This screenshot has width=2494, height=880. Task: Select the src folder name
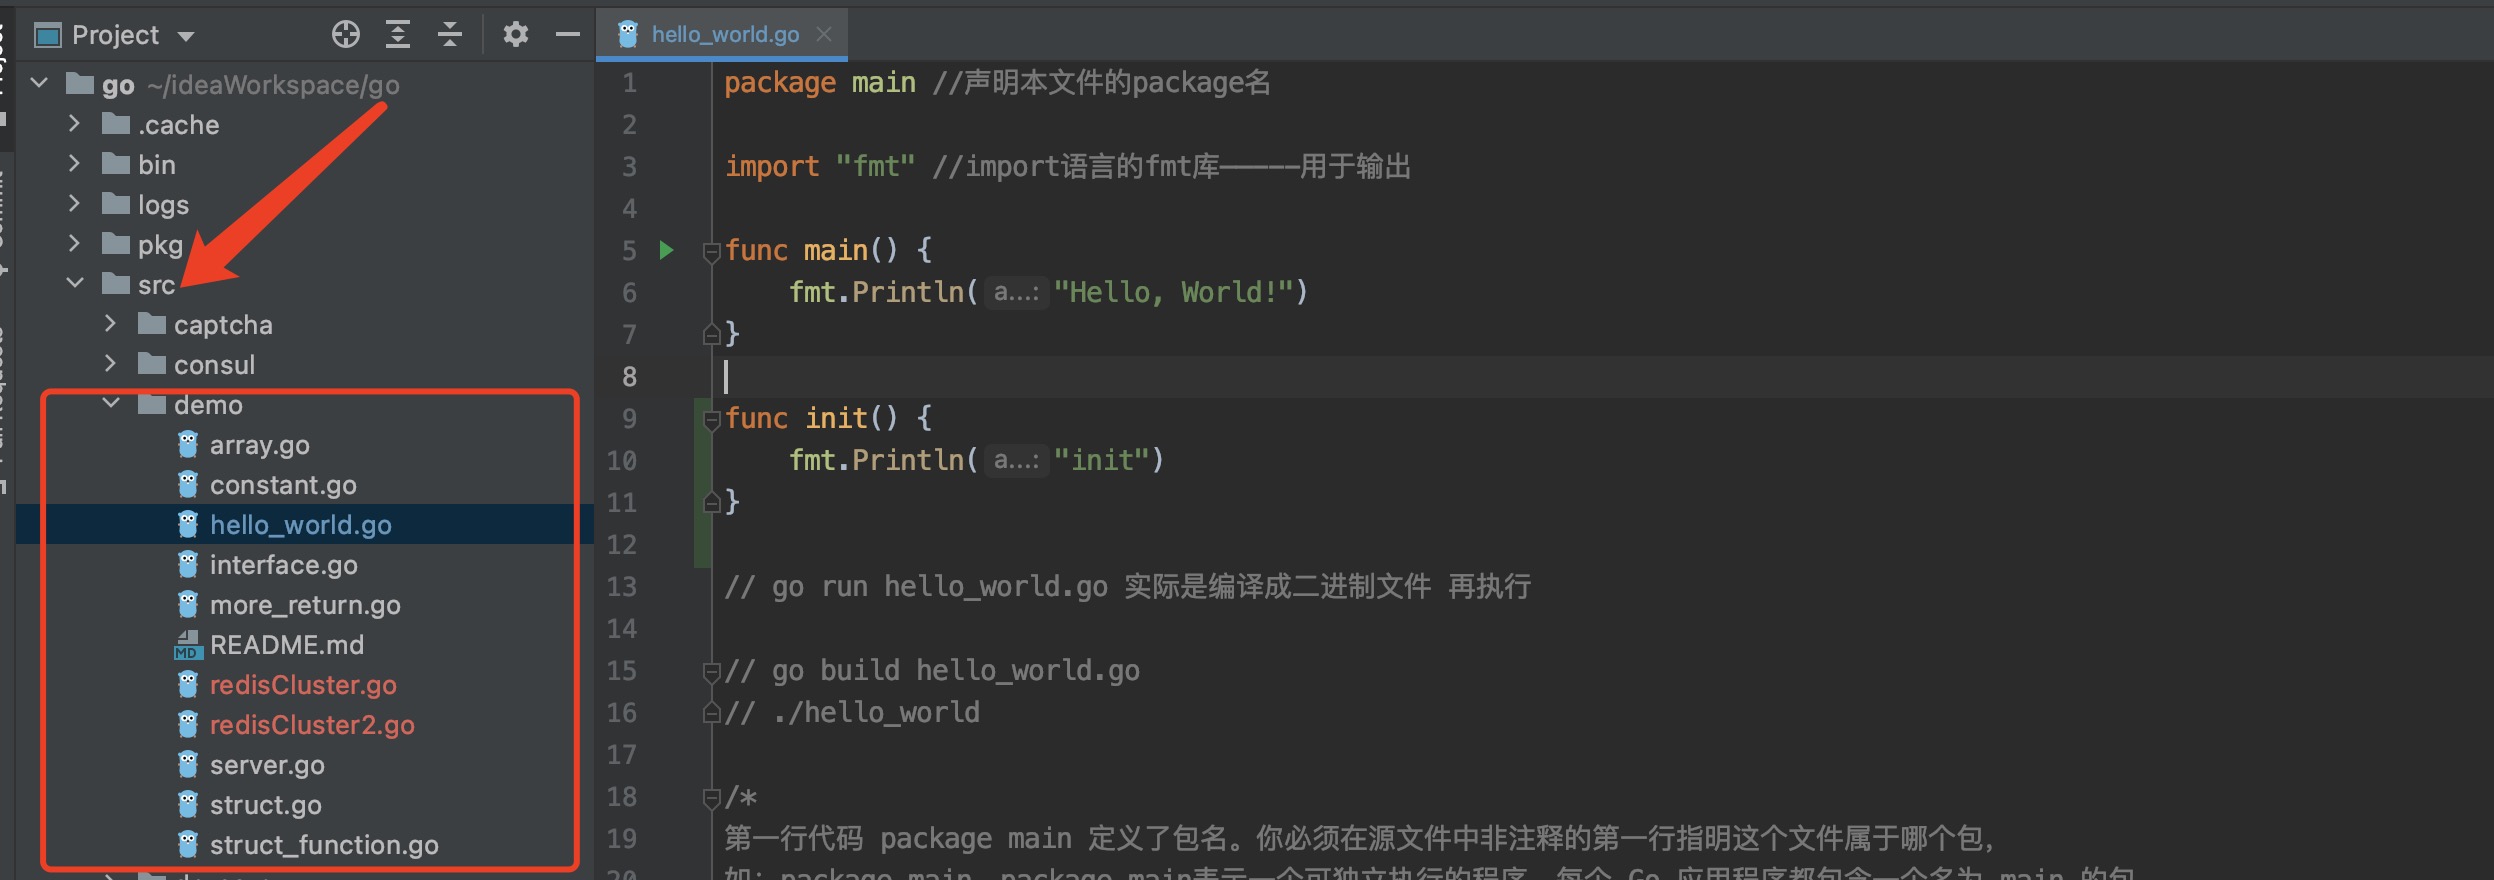click(156, 285)
